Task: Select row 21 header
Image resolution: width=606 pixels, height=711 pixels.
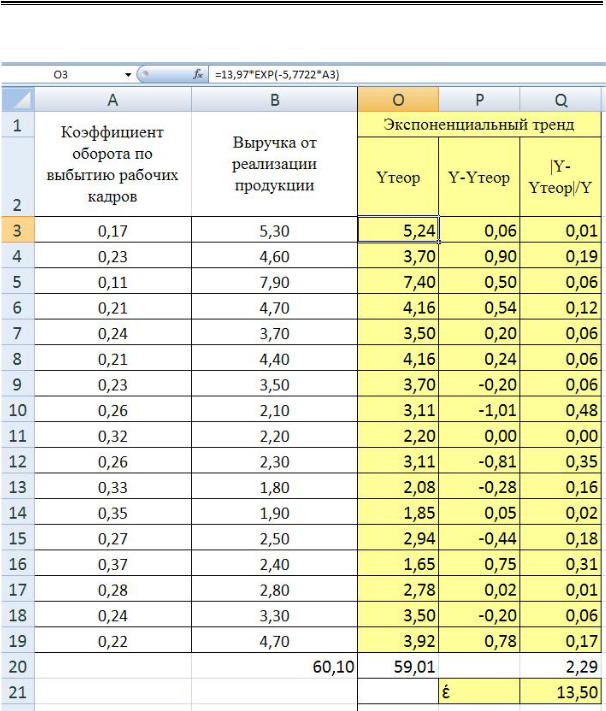Action: coord(18,692)
